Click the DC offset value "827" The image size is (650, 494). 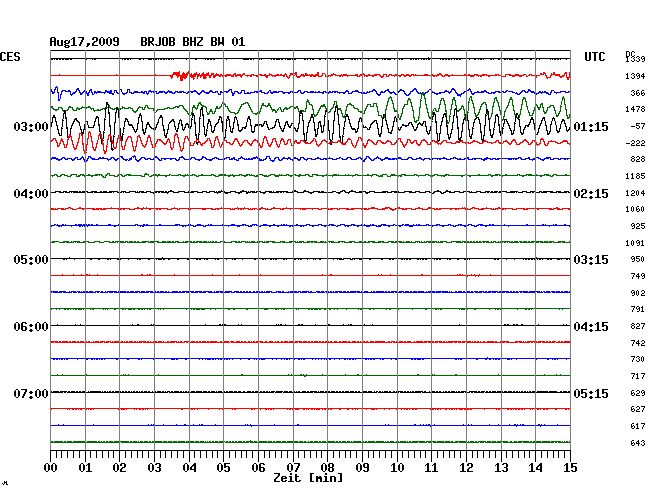[x=638, y=326]
